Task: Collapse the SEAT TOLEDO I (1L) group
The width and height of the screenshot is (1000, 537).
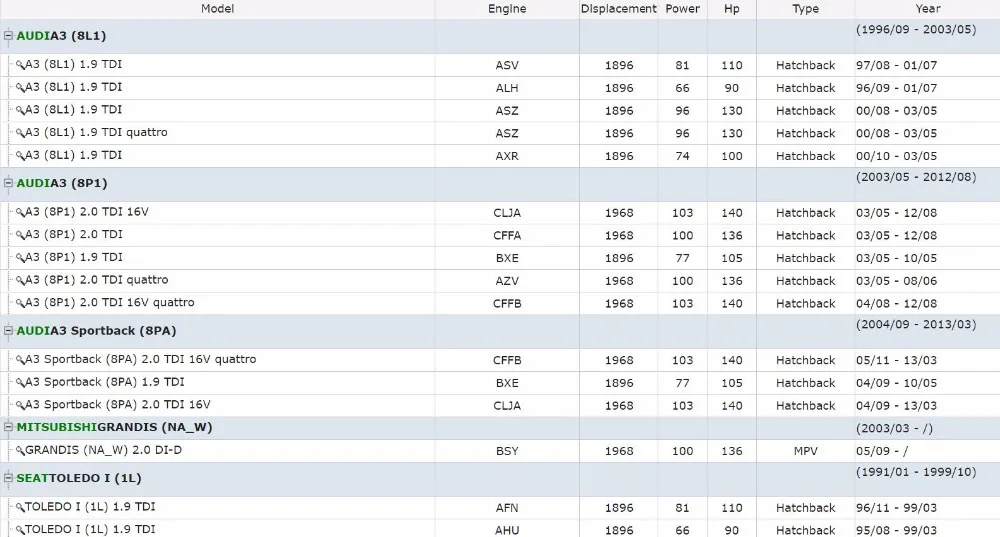Action: [x=8, y=478]
